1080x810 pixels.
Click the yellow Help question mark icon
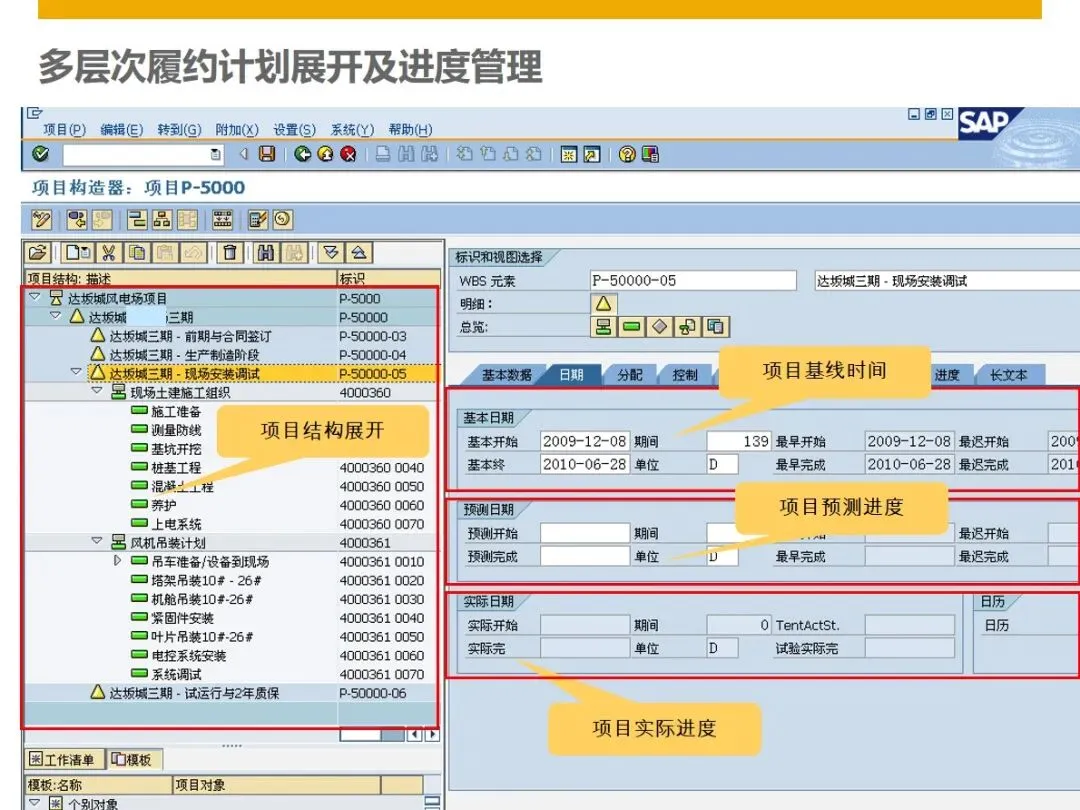(x=627, y=154)
